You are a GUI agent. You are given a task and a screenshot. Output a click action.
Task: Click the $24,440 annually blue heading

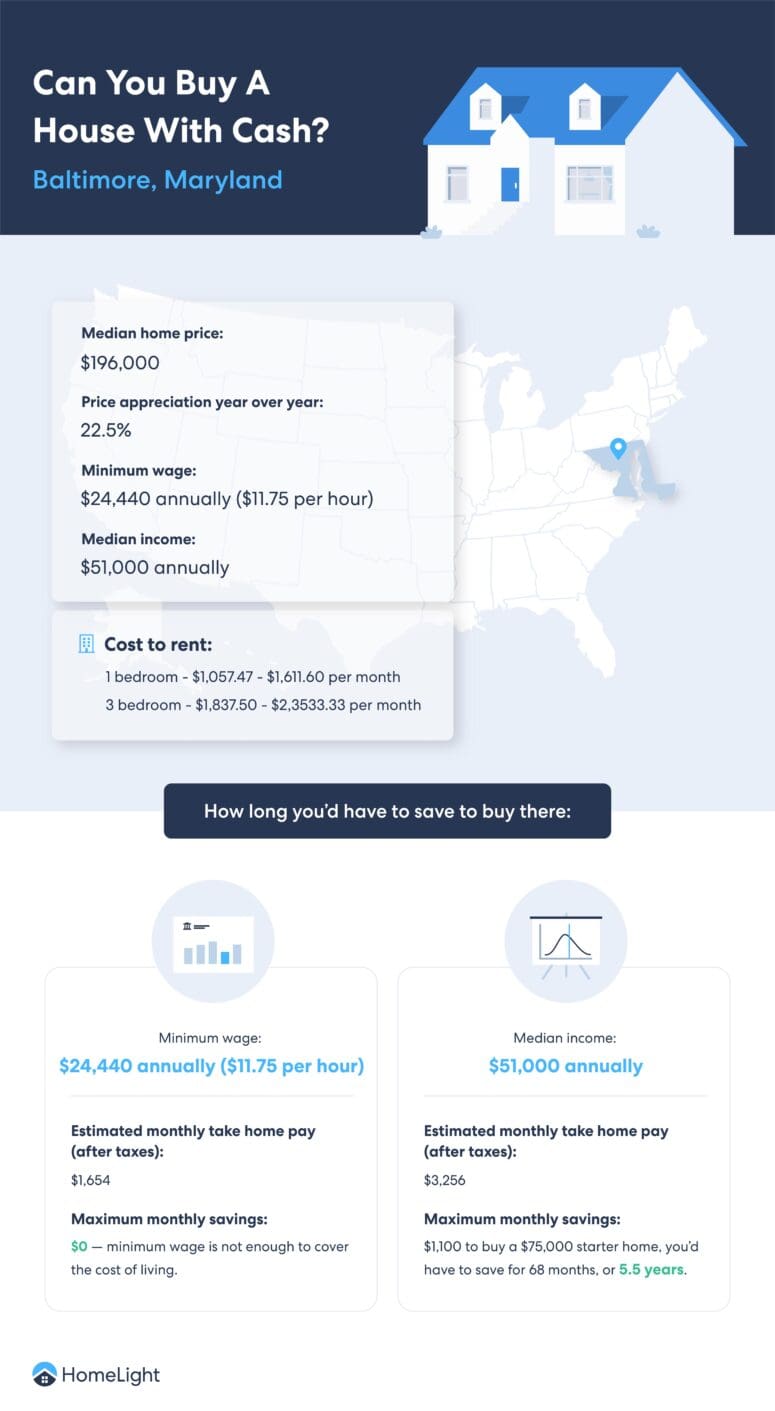tap(211, 1066)
